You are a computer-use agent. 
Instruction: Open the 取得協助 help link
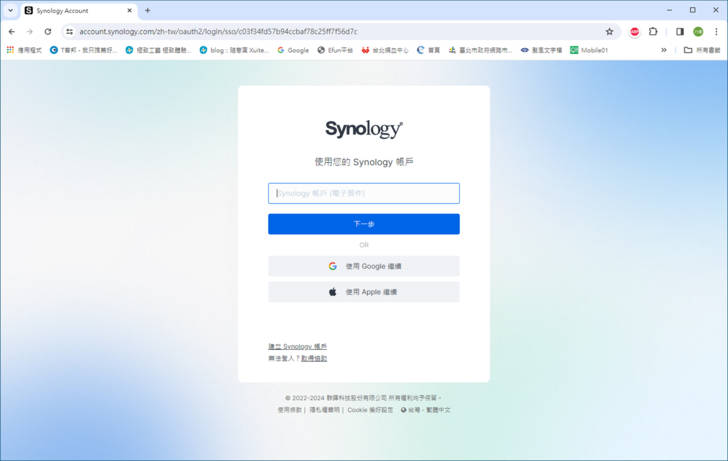click(x=314, y=358)
